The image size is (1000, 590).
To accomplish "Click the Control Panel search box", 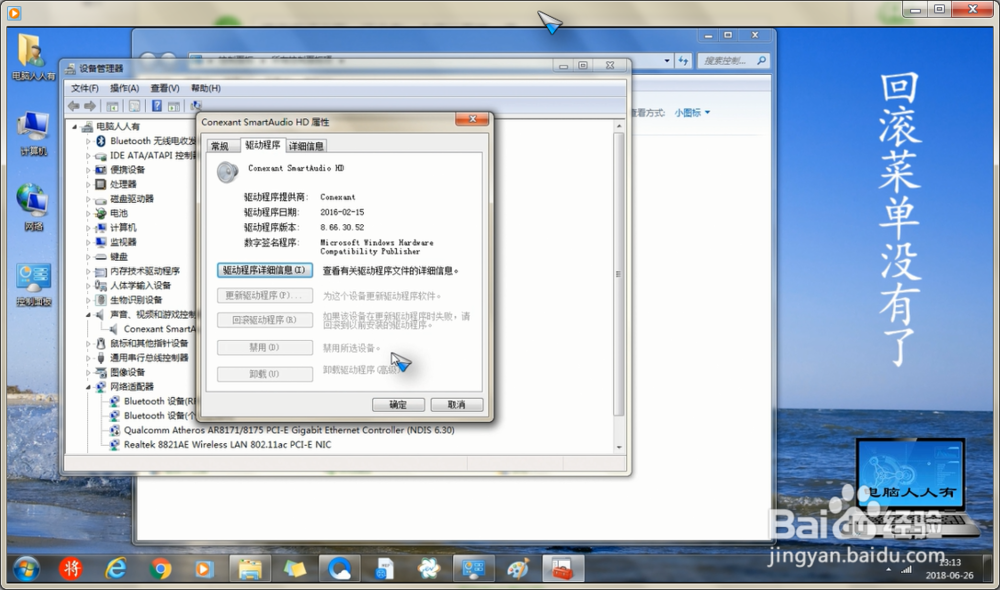I will pos(733,61).
